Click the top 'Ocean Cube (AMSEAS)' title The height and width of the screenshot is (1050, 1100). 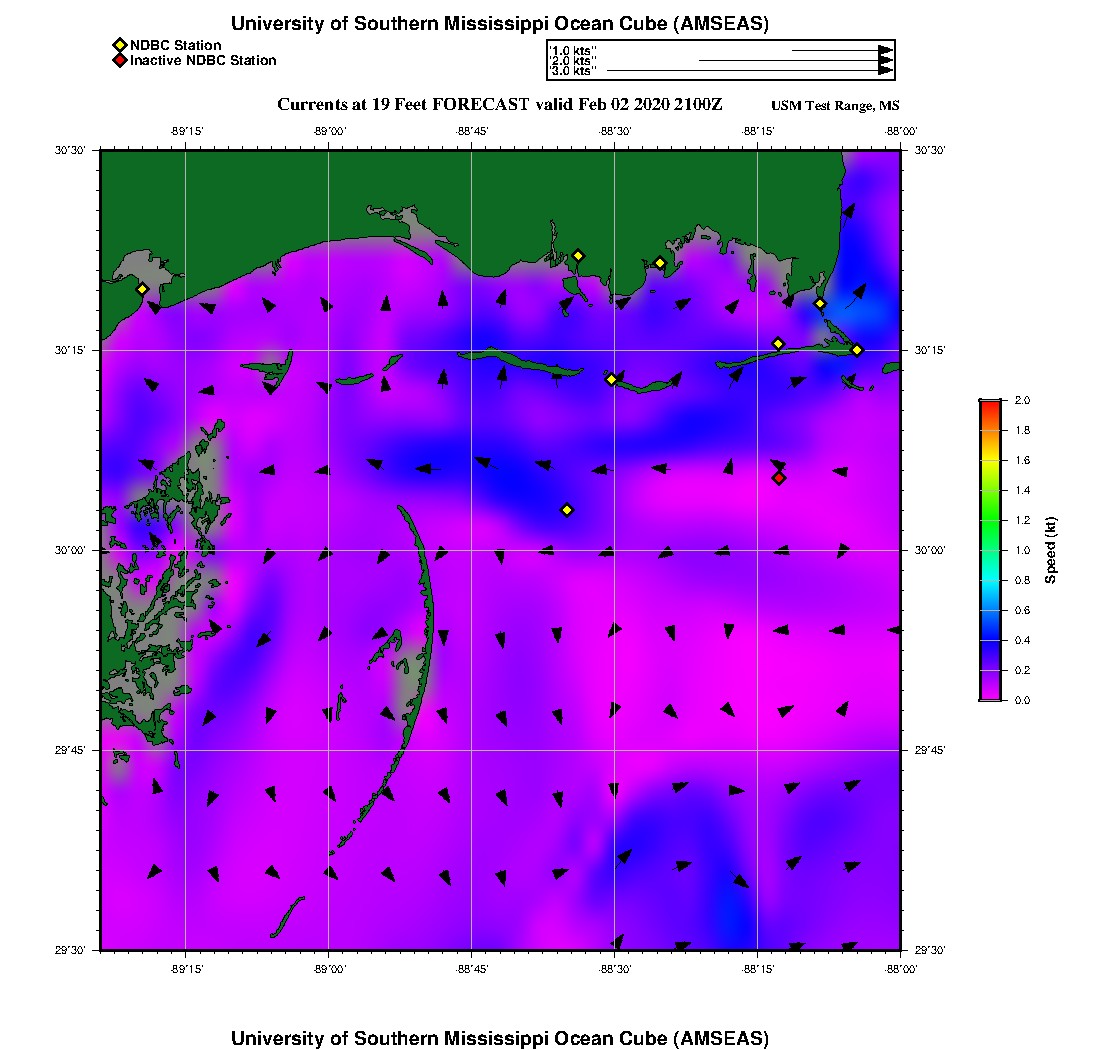(x=500, y=24)
